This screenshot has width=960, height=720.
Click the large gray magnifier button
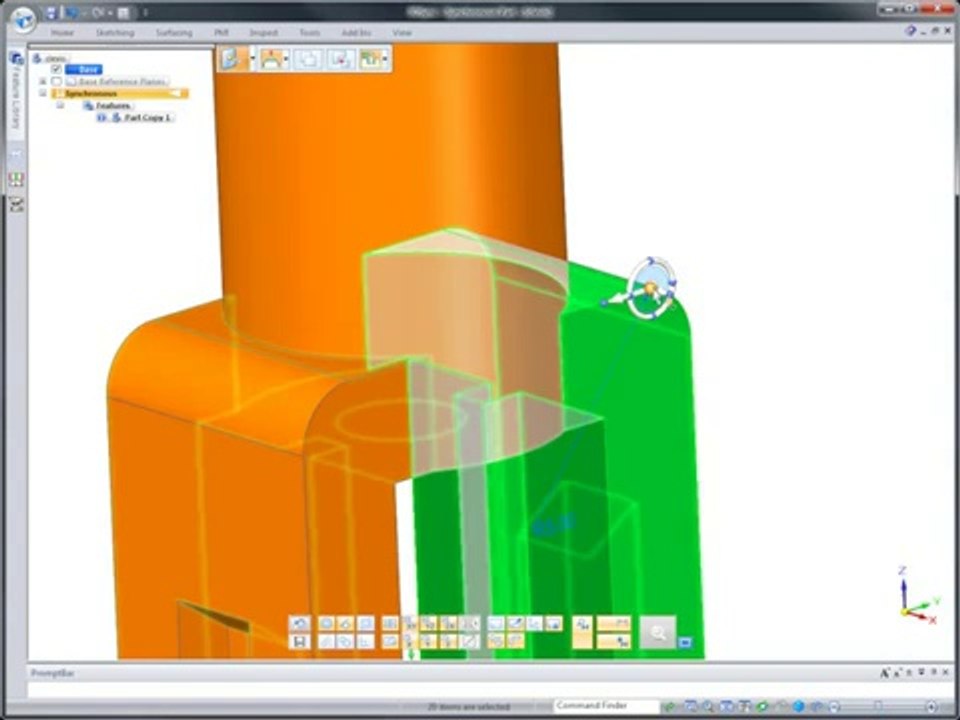[658, 632]
